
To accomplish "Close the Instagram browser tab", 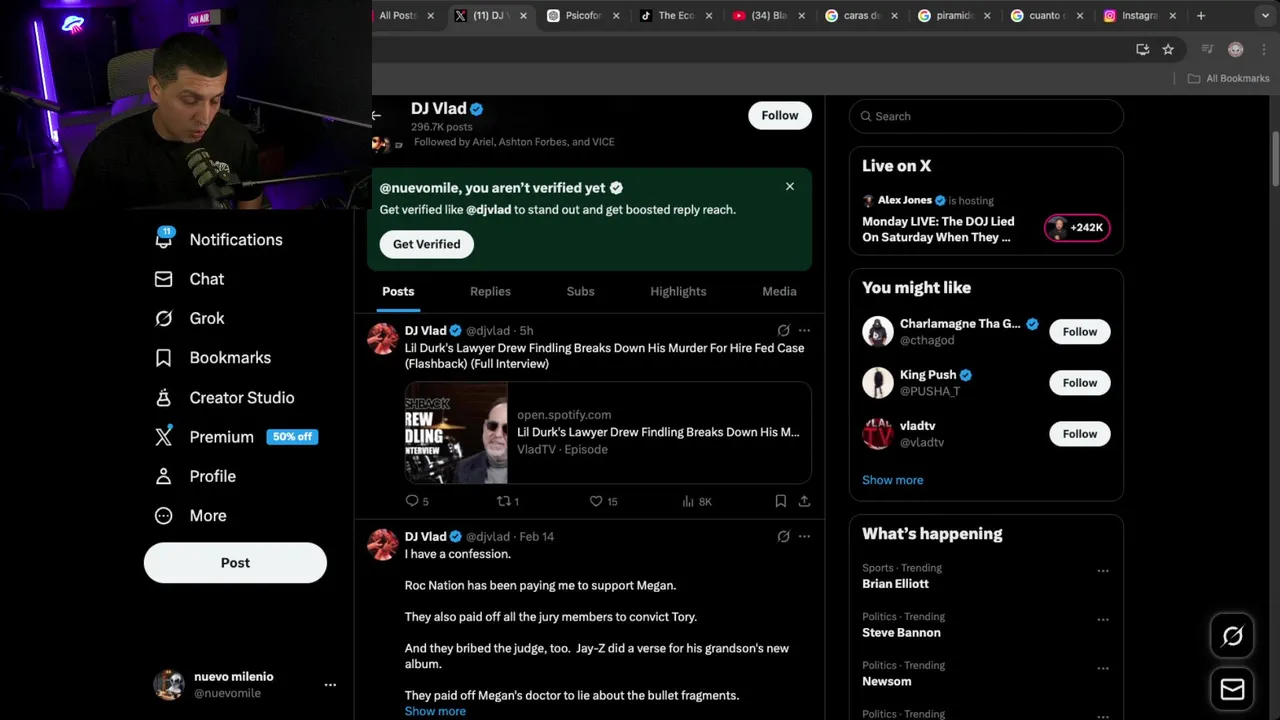I will coord(1173,15).
